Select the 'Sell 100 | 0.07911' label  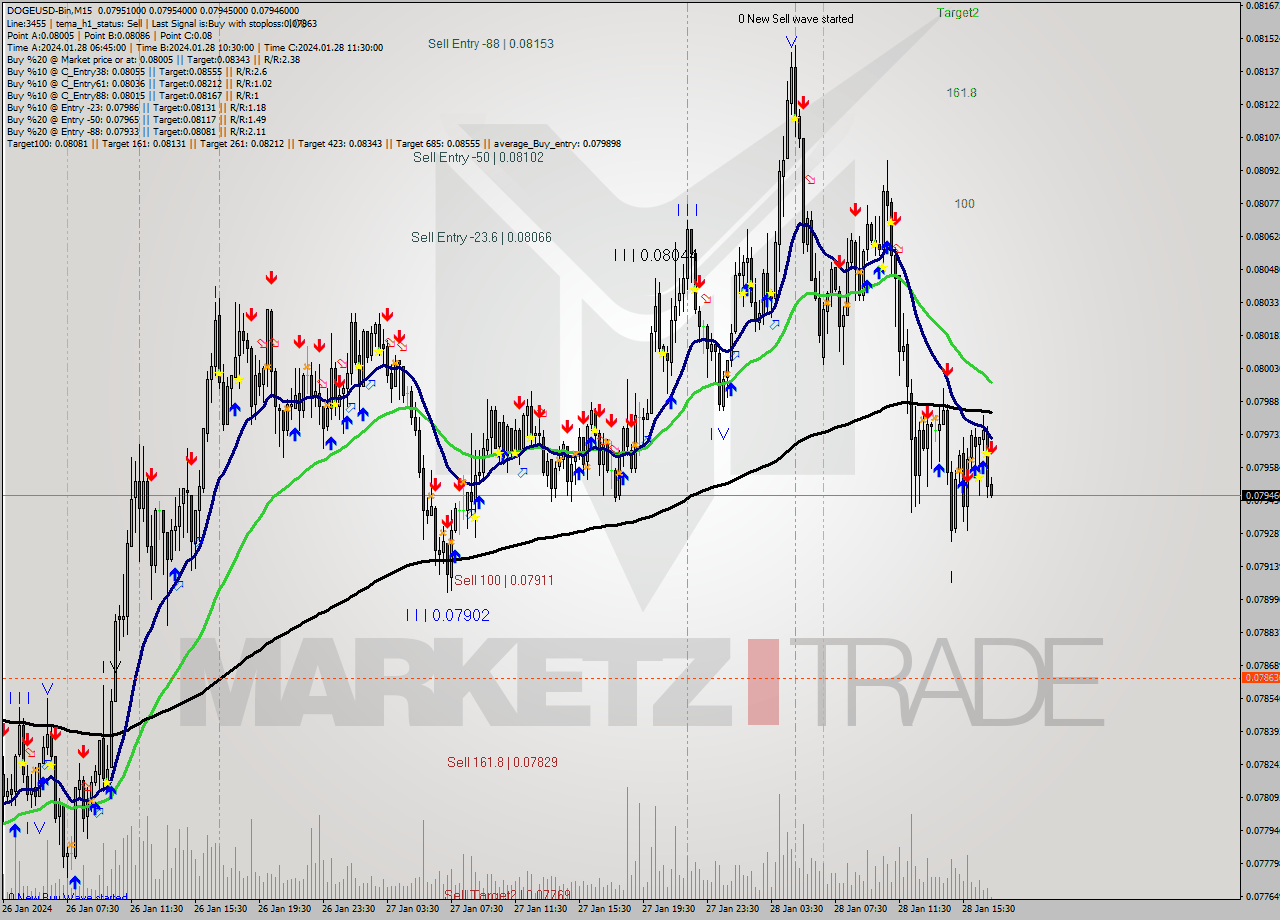tap(504, 580)
